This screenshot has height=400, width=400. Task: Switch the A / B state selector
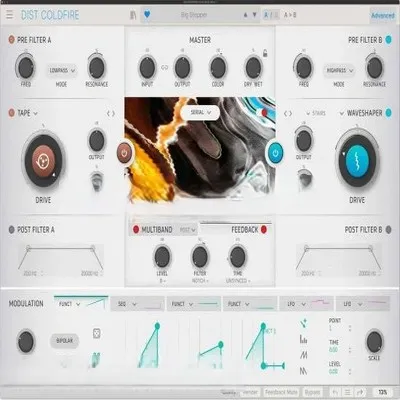(271, 15)
